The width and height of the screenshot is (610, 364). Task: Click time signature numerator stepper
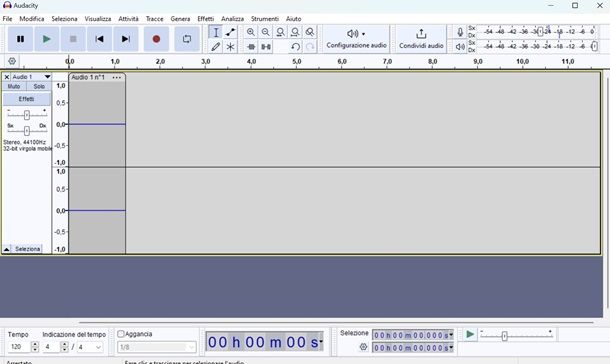[65, 347]
